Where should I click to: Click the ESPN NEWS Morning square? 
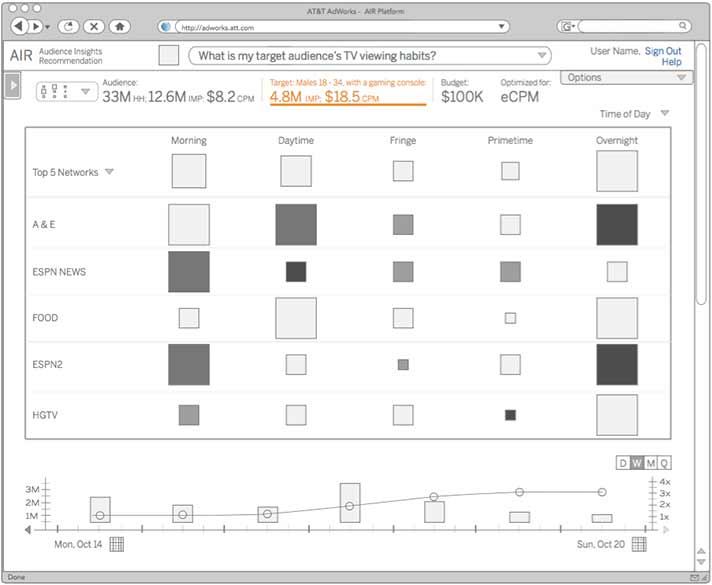pos(189,272)
